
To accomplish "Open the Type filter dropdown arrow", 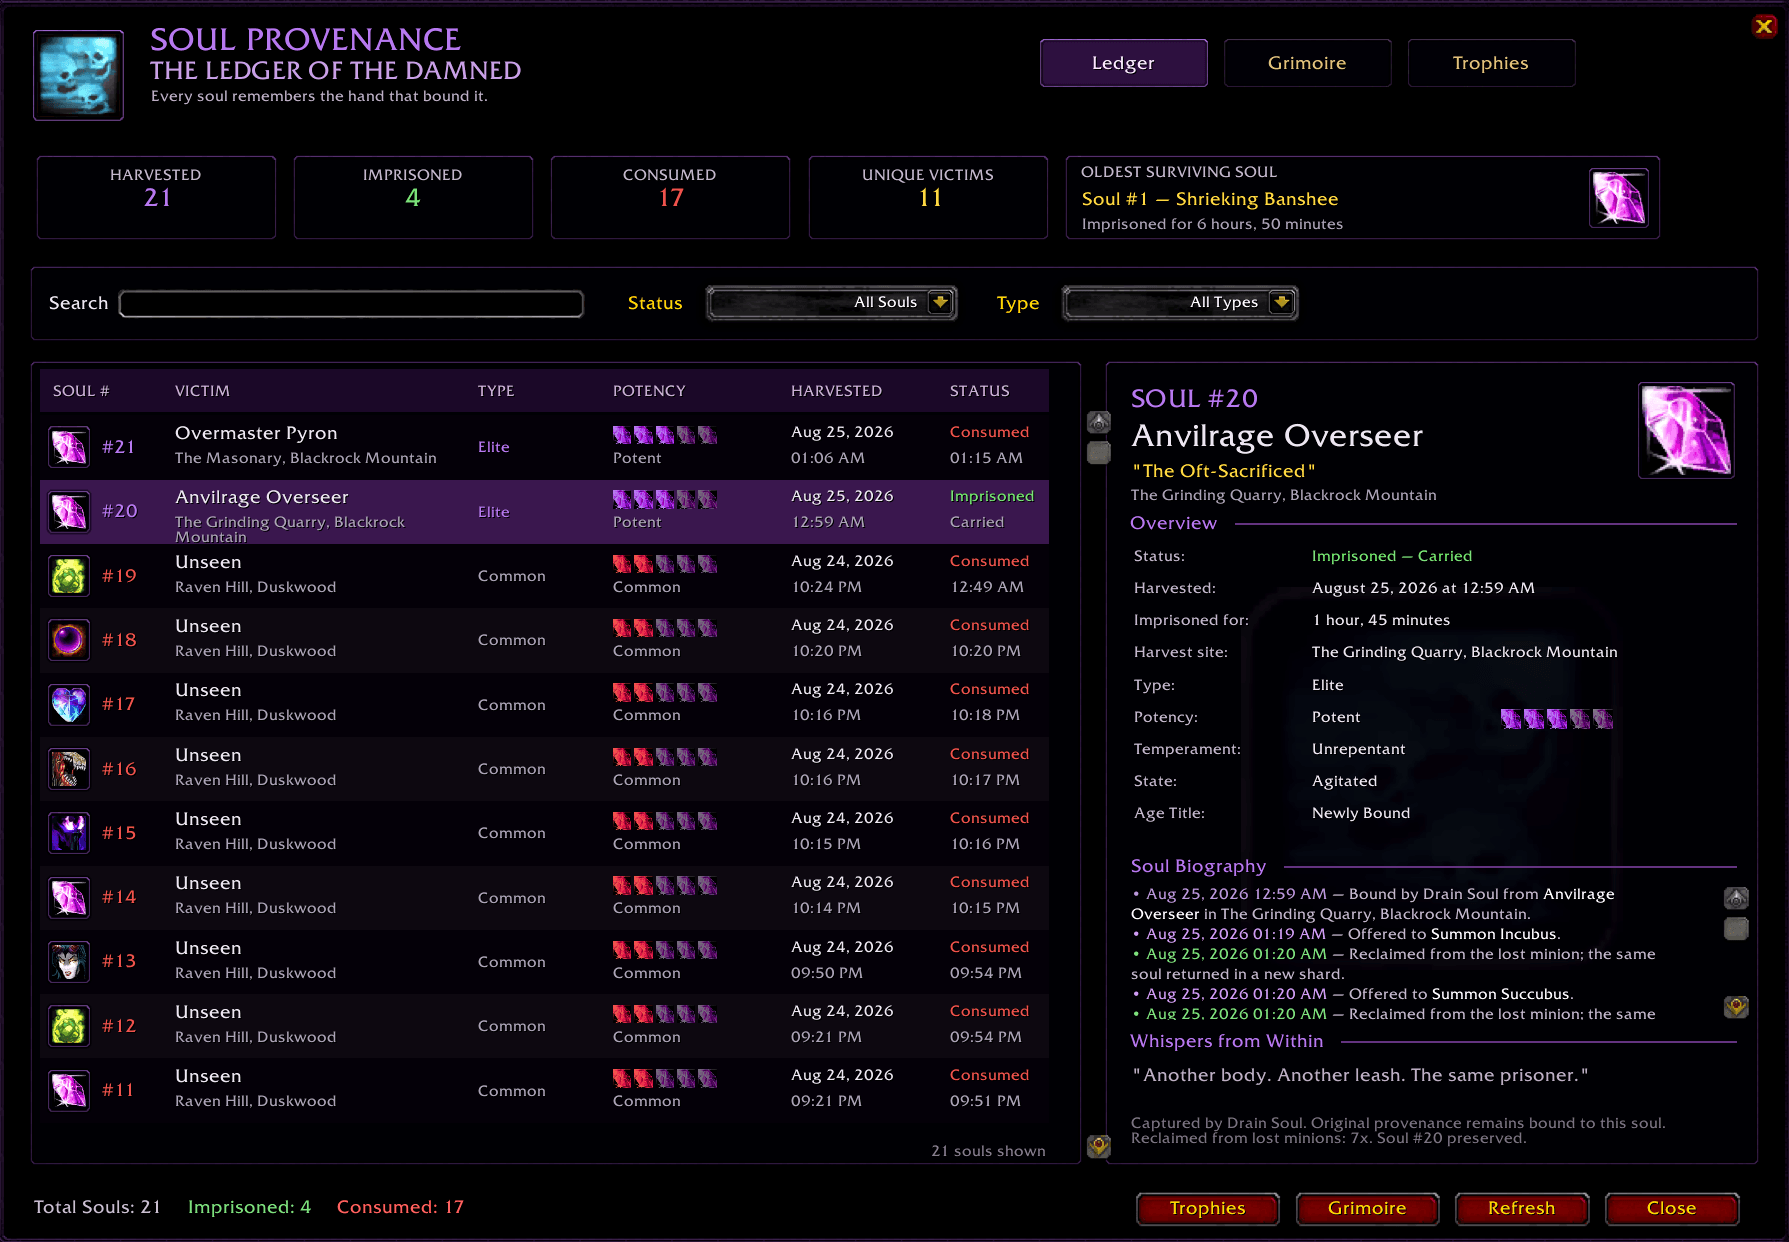I will 1281,302.
